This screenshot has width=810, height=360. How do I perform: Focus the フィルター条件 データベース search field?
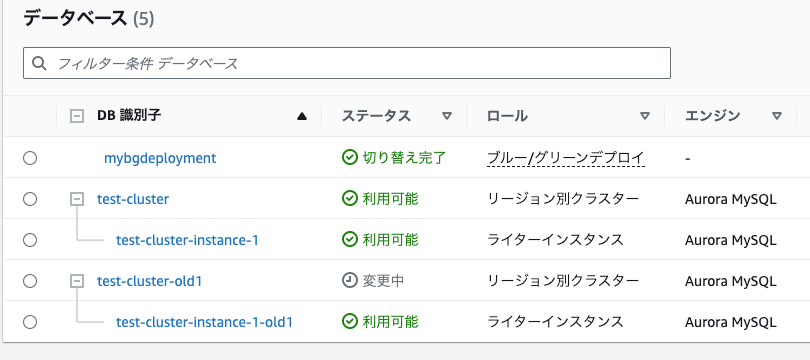pos(347,63)
